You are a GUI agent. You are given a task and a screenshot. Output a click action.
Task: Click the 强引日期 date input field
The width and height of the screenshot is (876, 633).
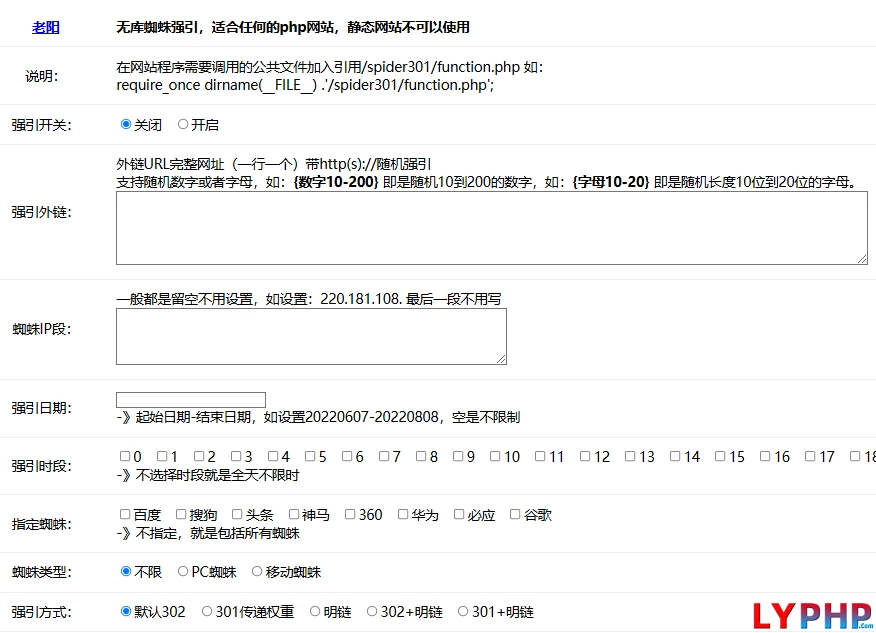coord(190,399)
